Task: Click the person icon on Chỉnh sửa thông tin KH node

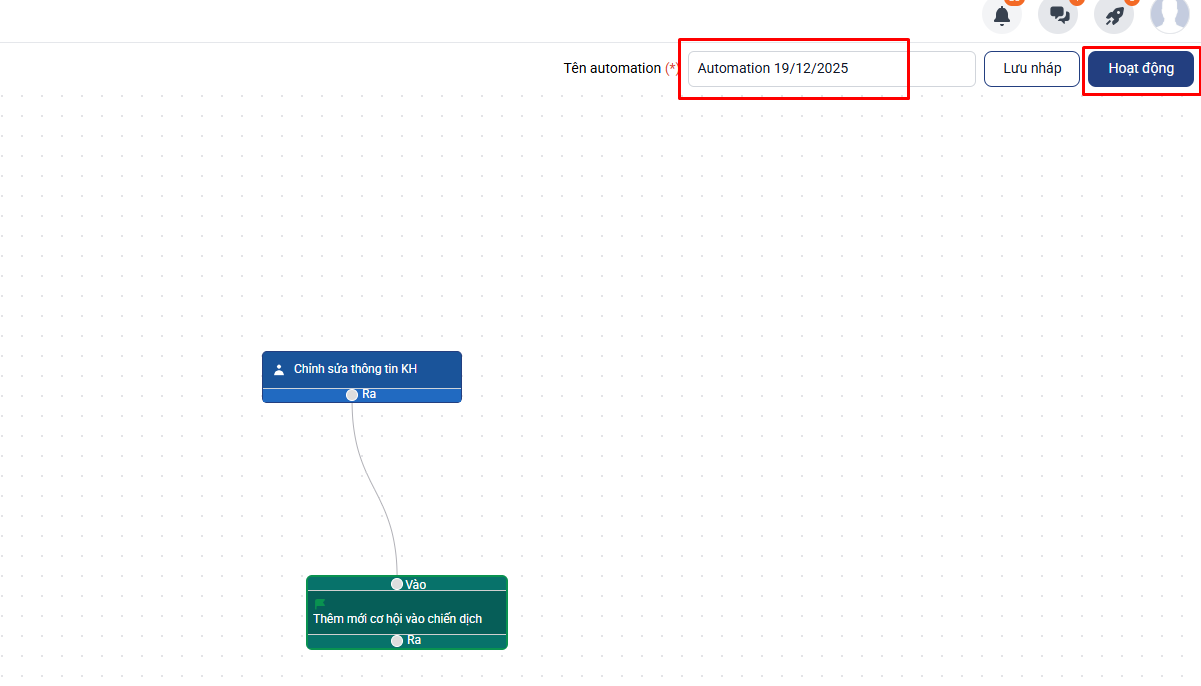Action: 279,369
